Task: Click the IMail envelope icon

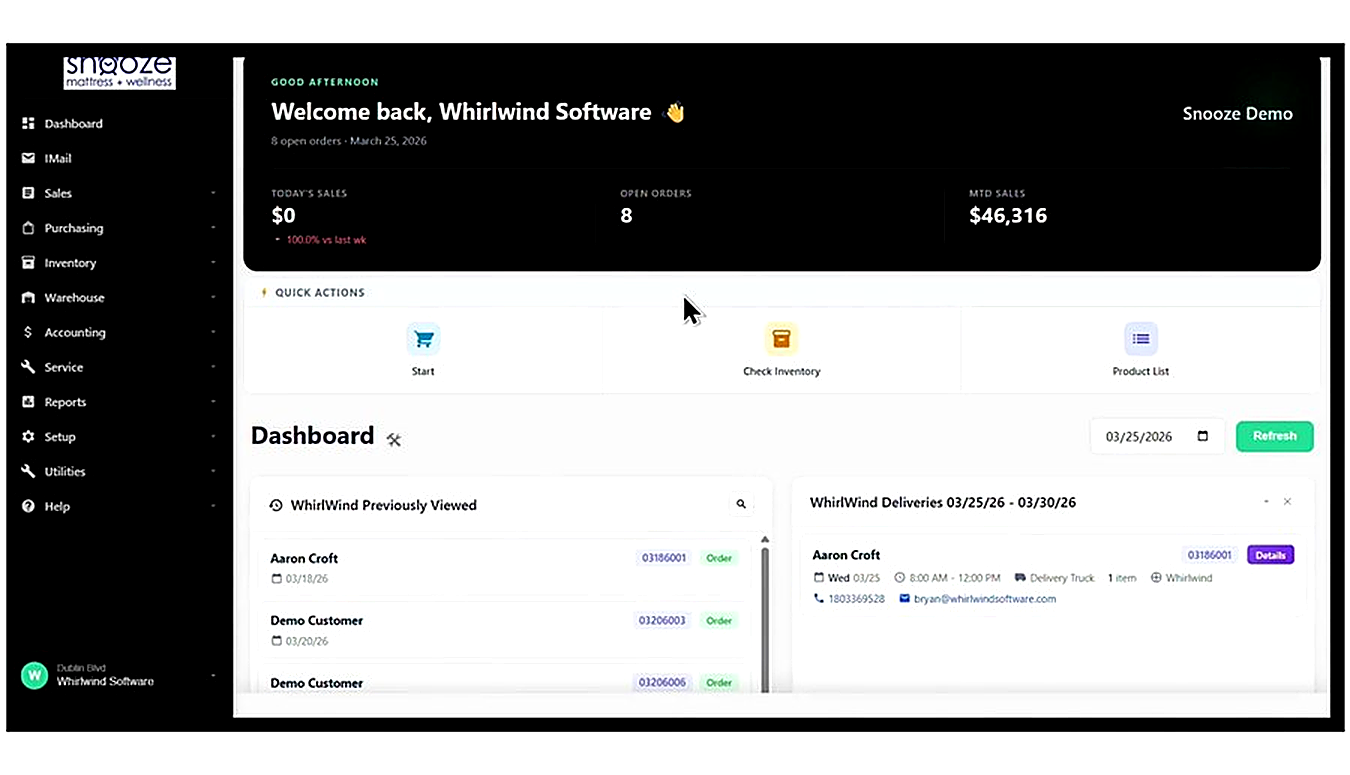Action: pos(28,158)
